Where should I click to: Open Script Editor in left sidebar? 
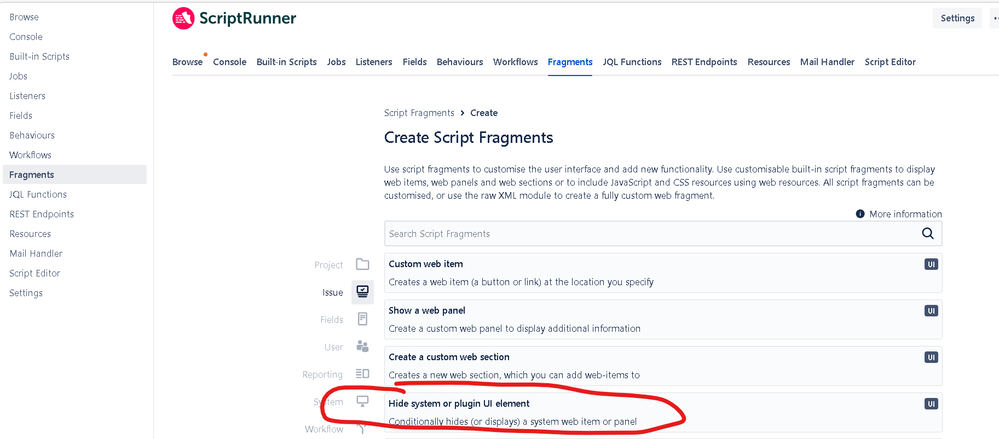35,274
